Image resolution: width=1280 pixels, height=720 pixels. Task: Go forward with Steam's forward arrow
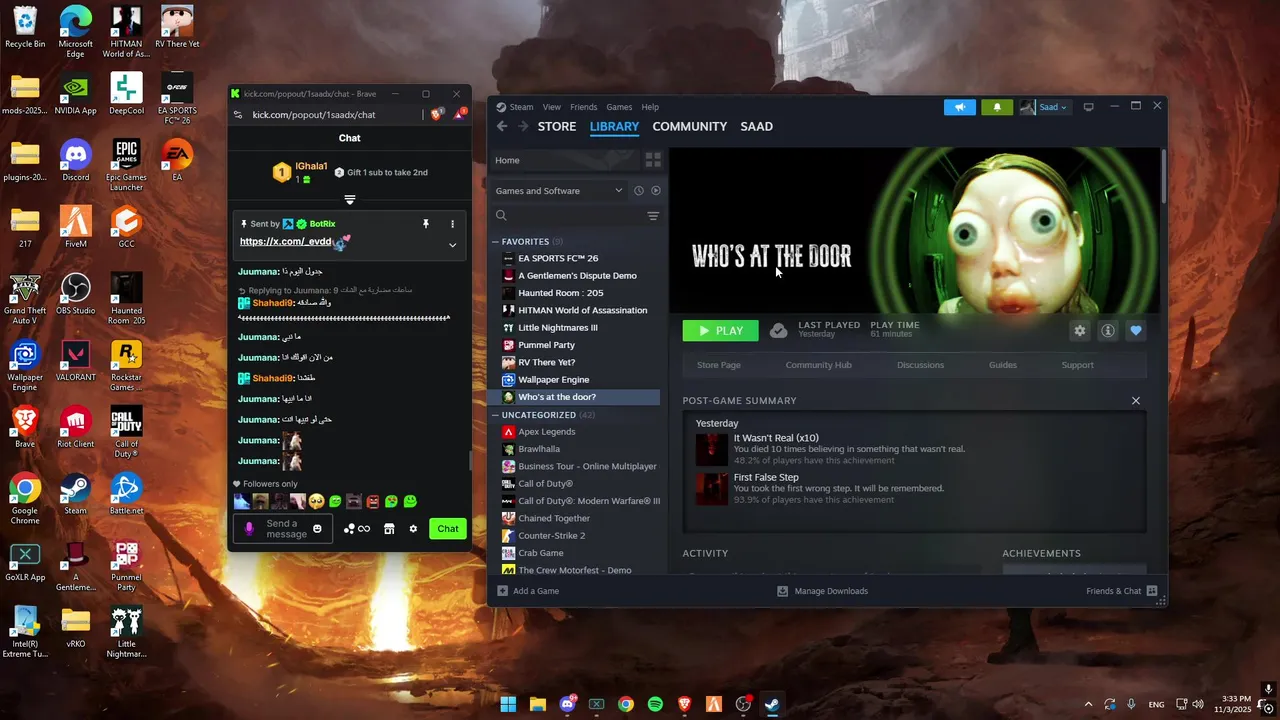click(523, 126)
